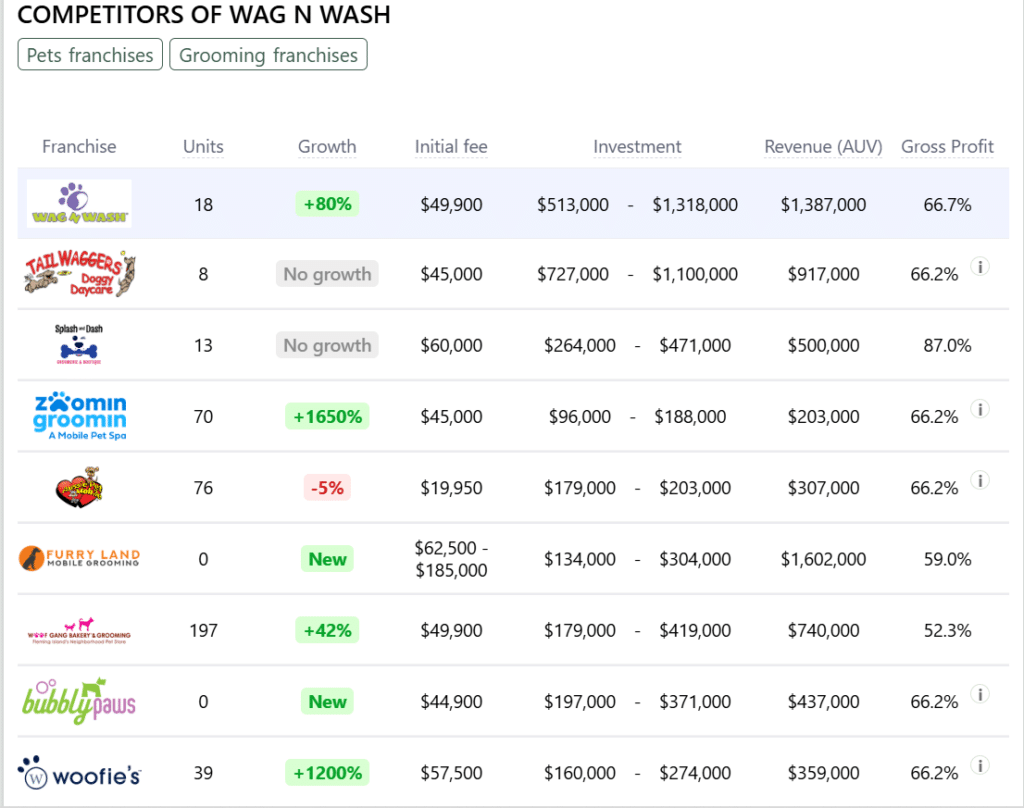Select the +42% growth badge
Screen dimensions: 1024x808
tap(327, 630)
